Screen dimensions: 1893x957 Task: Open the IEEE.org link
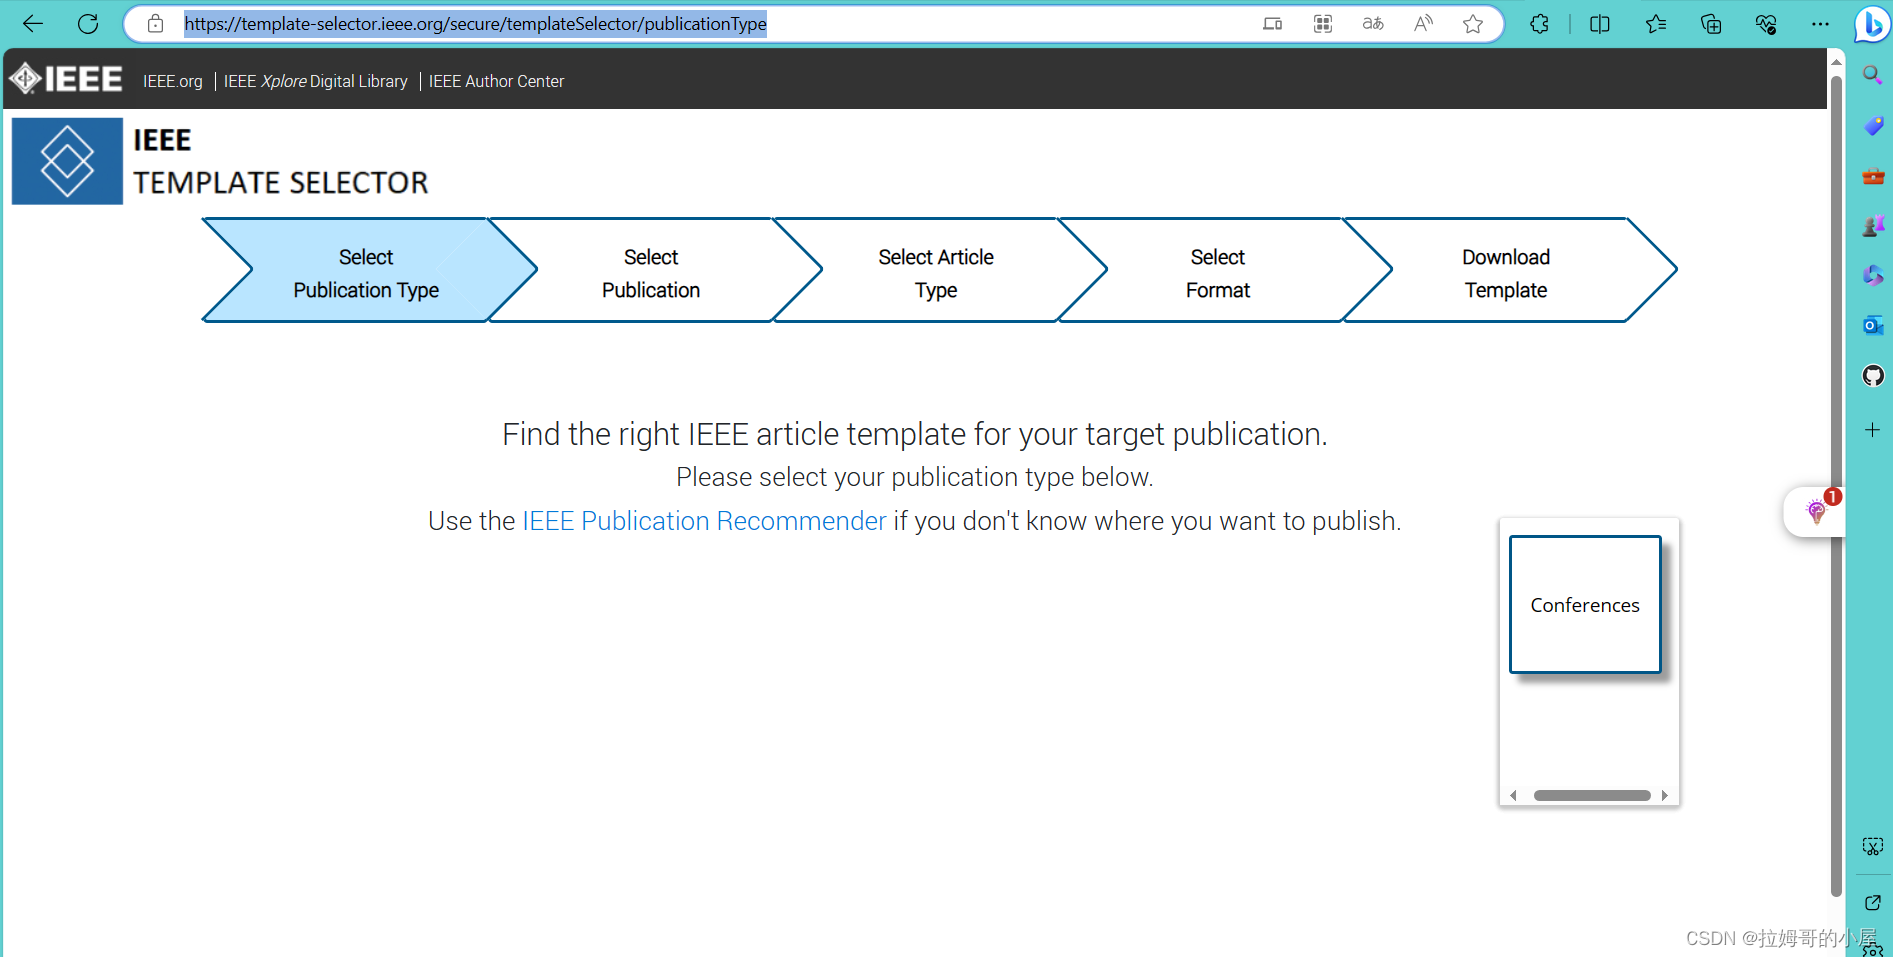173,81
